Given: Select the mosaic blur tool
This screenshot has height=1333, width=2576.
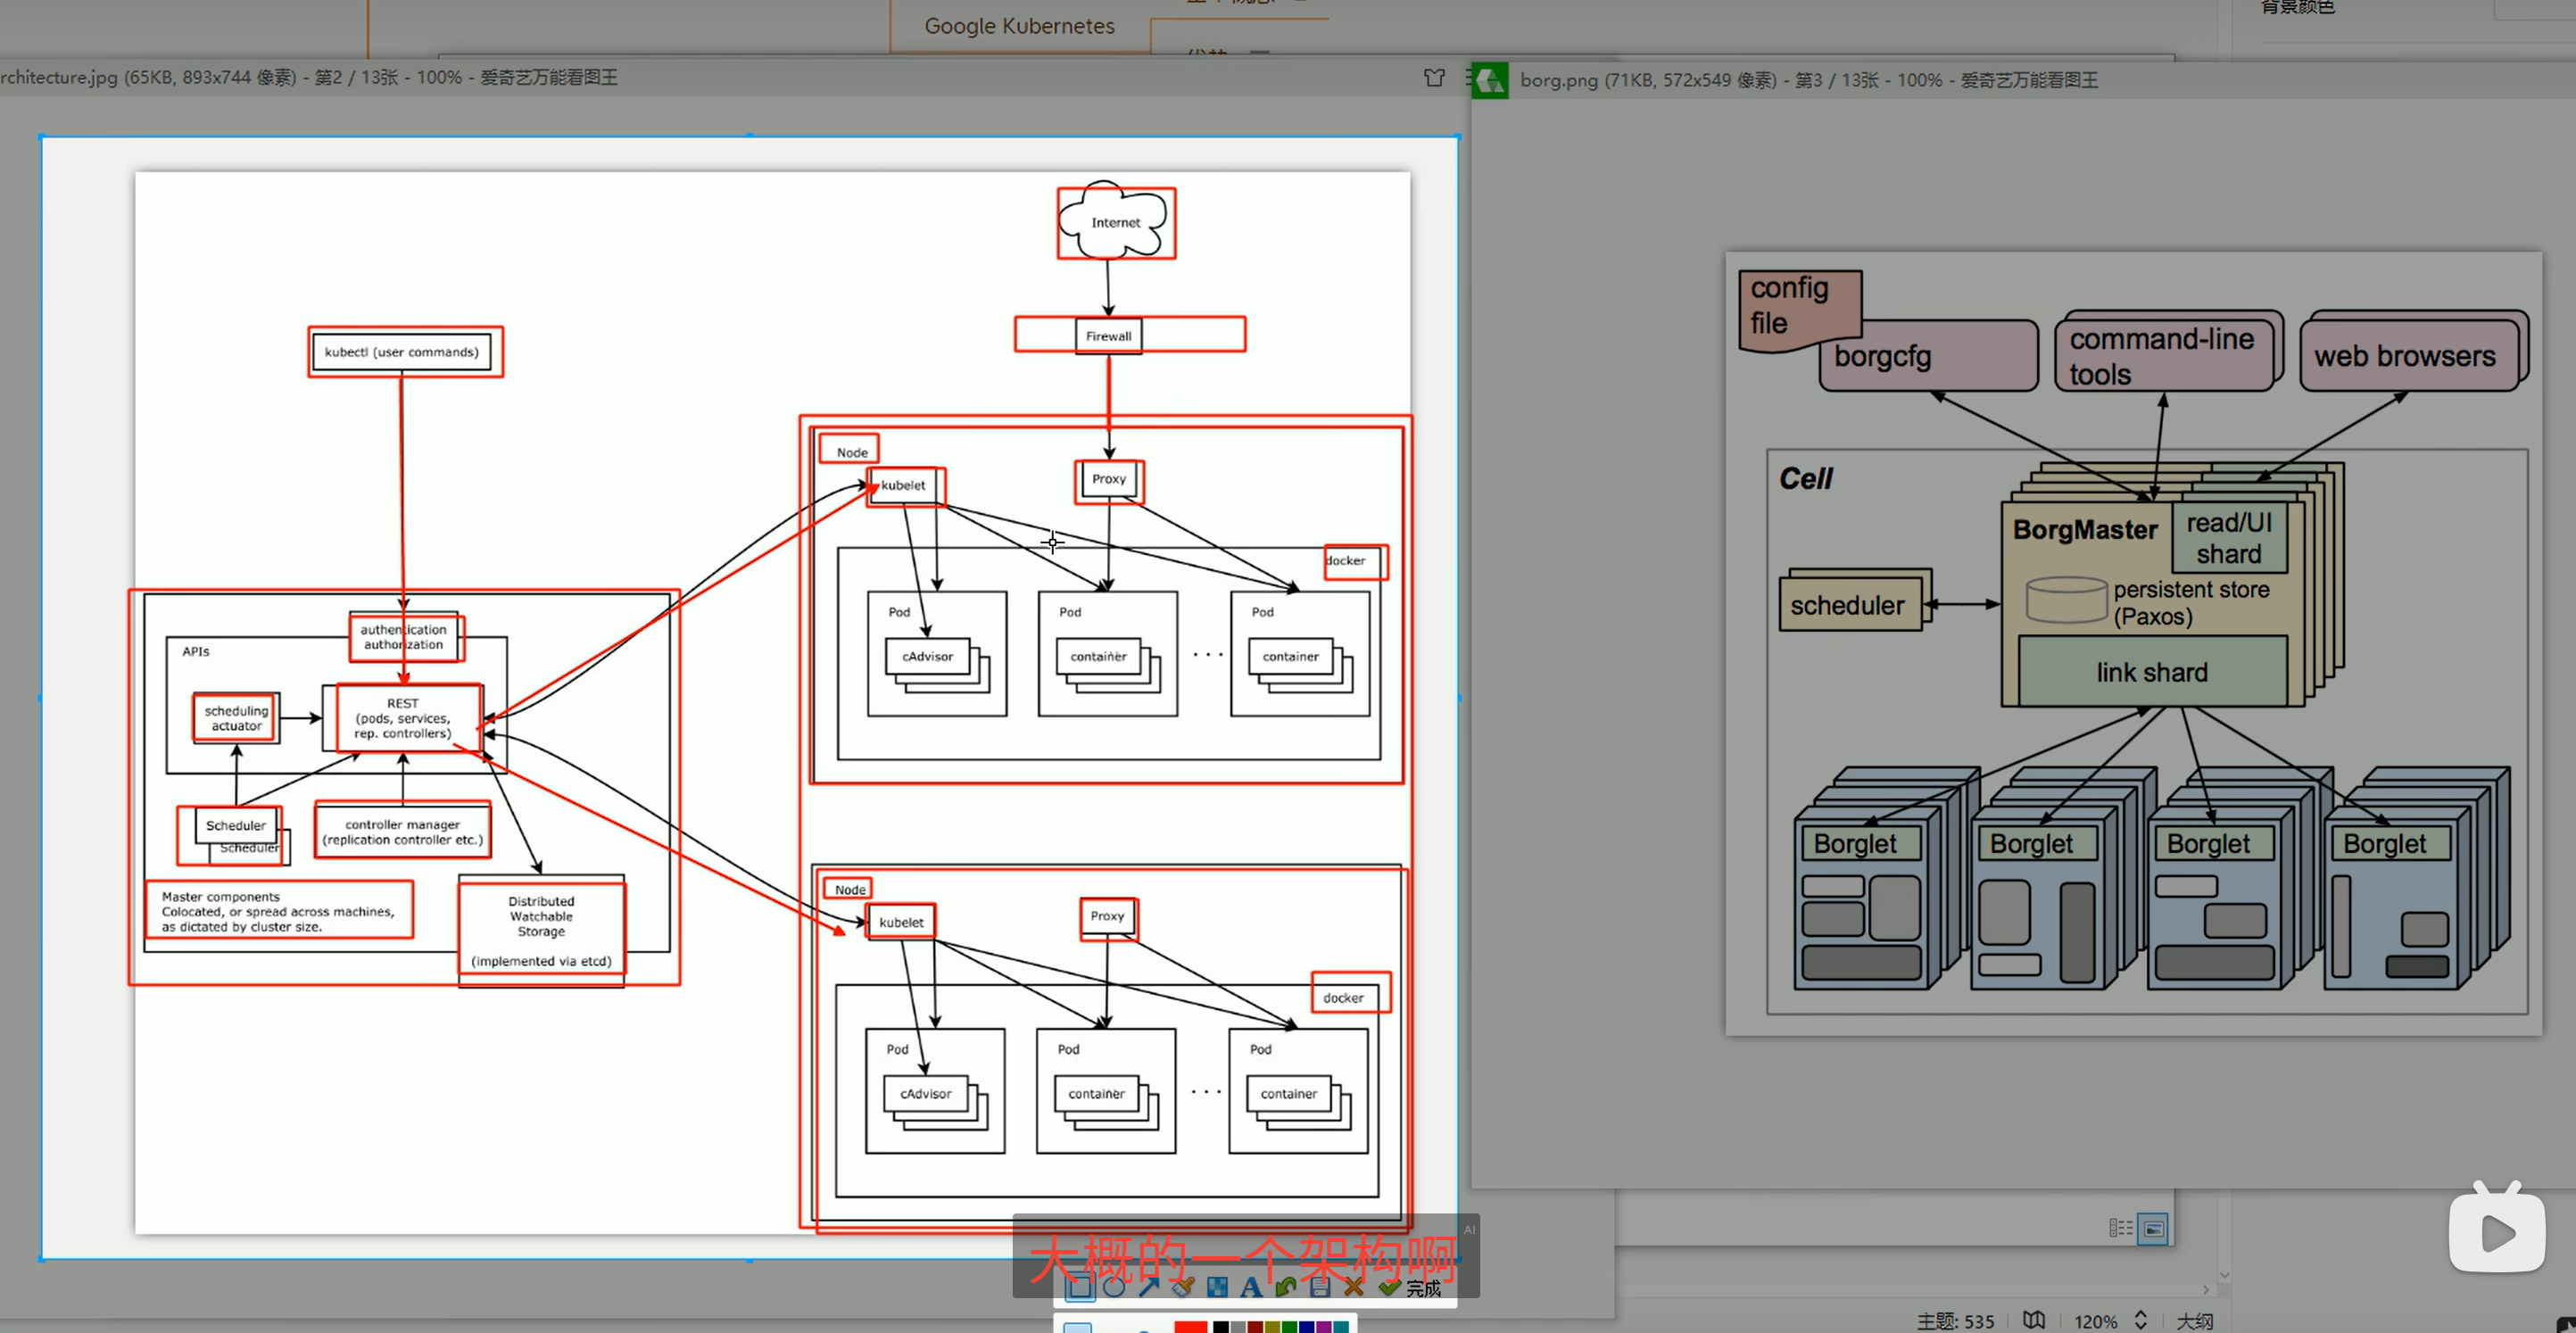Looking at the screenshot, I should tap(1217, 1287).
